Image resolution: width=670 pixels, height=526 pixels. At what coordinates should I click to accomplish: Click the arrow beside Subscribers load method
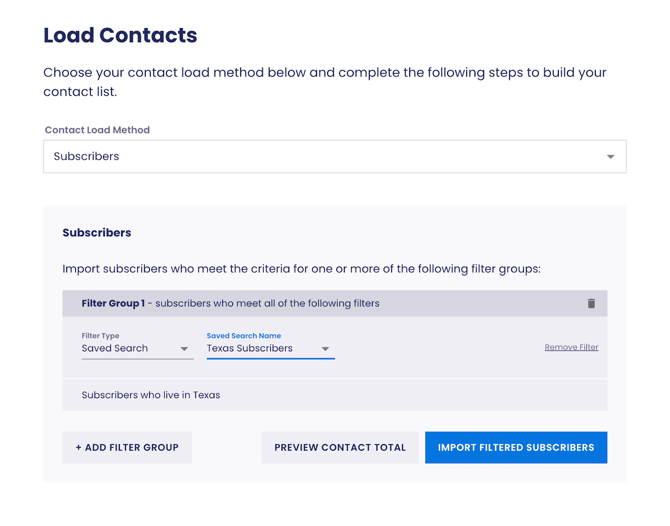610,157
